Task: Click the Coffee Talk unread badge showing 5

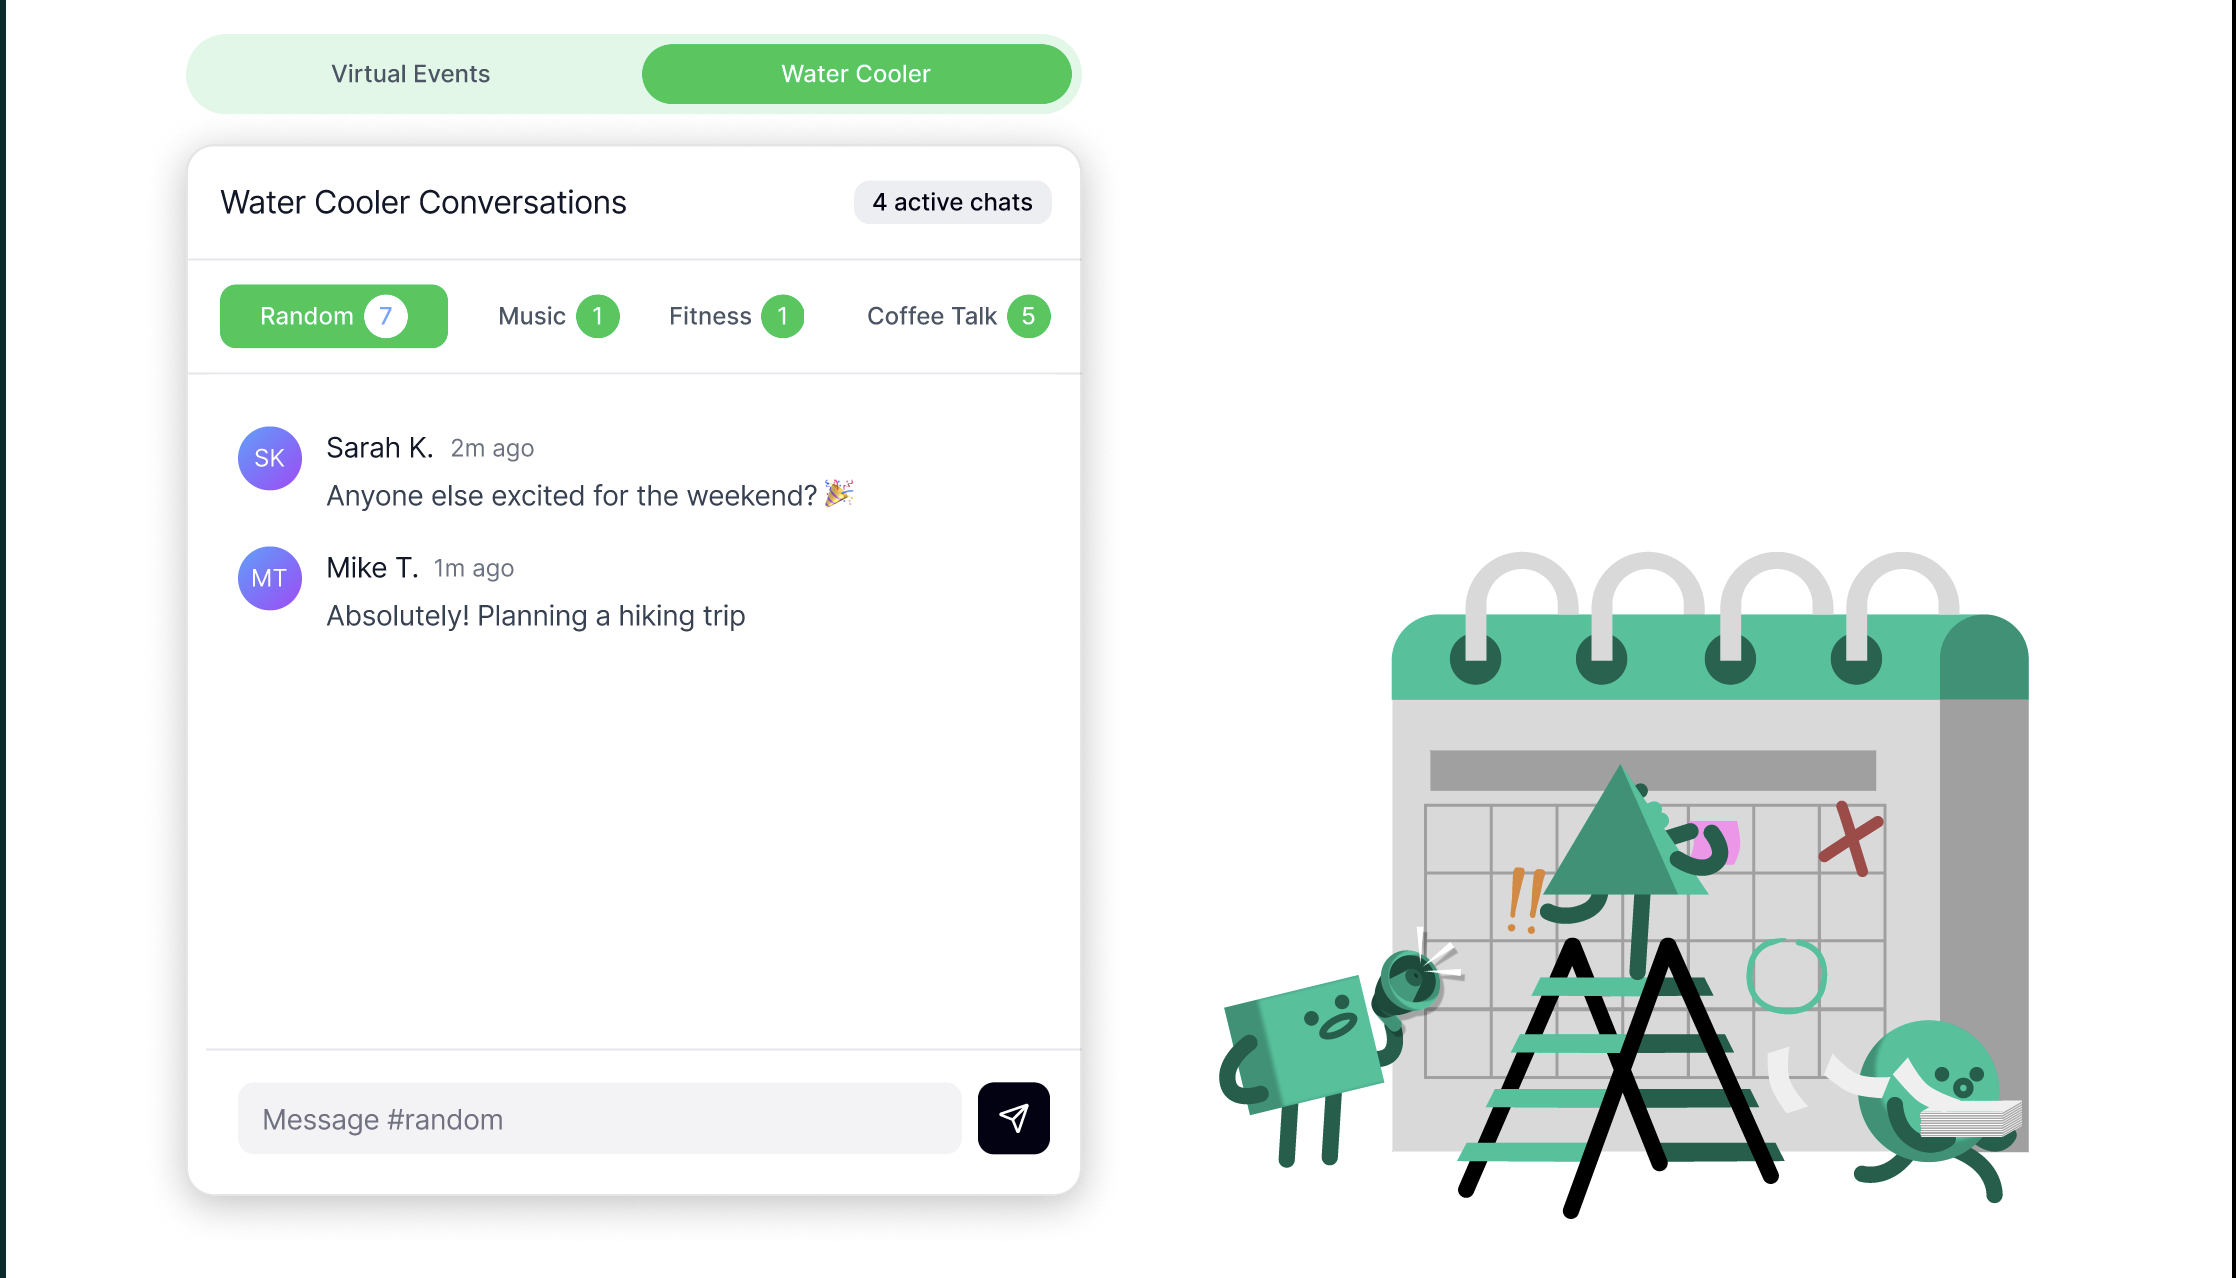Action: (x=1029, y=316)
